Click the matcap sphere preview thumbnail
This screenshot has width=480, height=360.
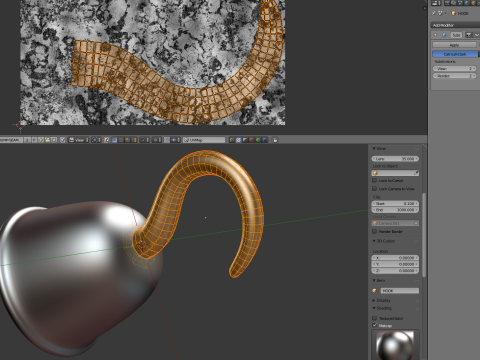(x=395, y=345)
